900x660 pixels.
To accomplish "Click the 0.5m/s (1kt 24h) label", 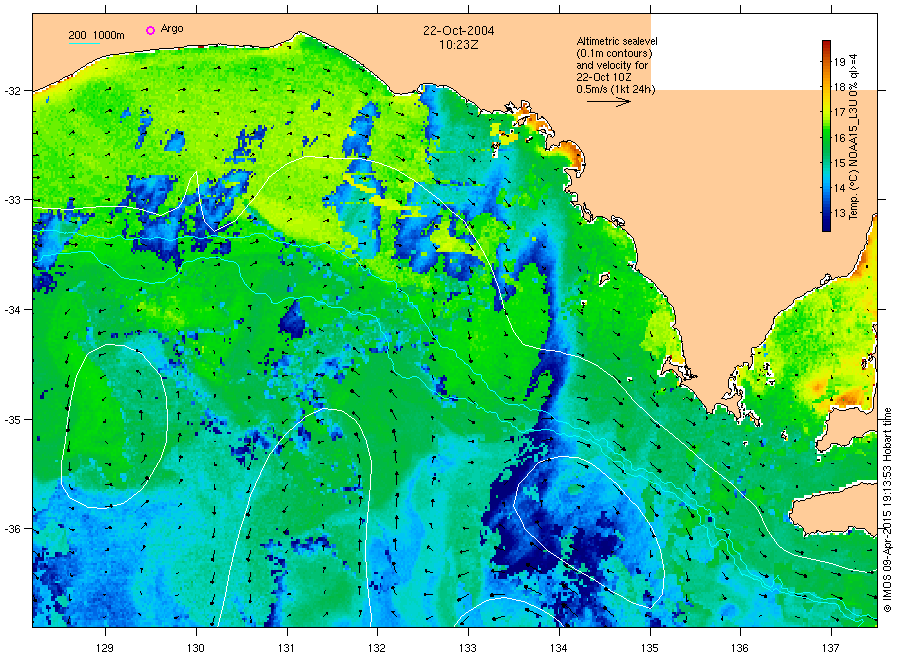I will click(615, 90).
